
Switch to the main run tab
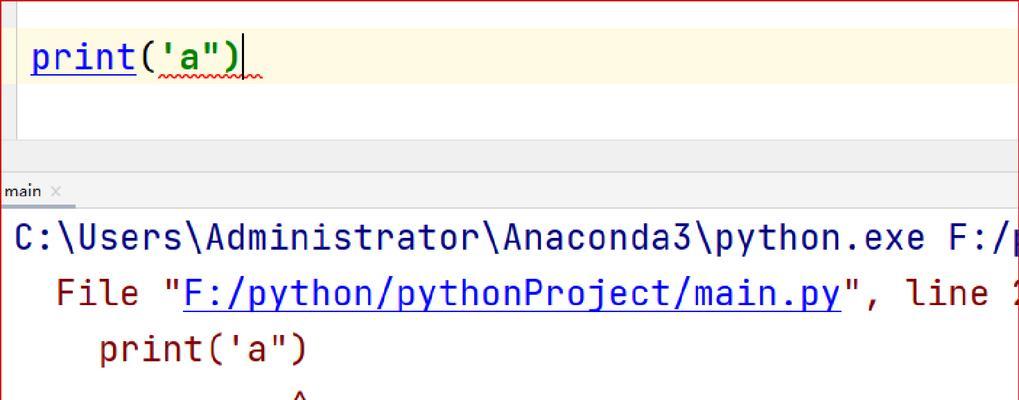pyautogui.click(x=23, y=192)
